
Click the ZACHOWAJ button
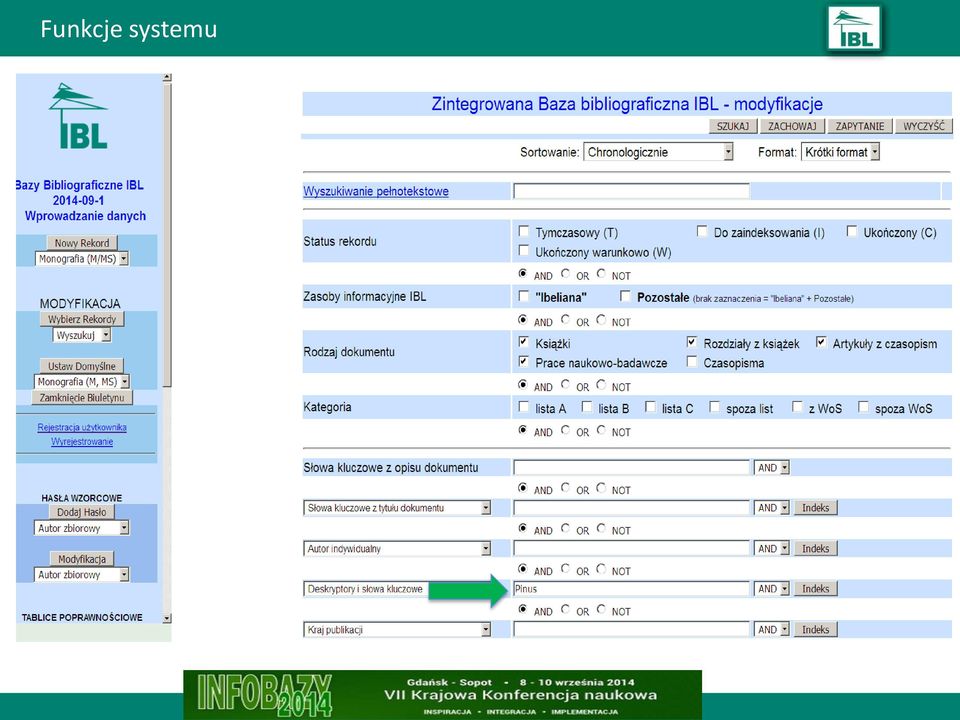792,126
